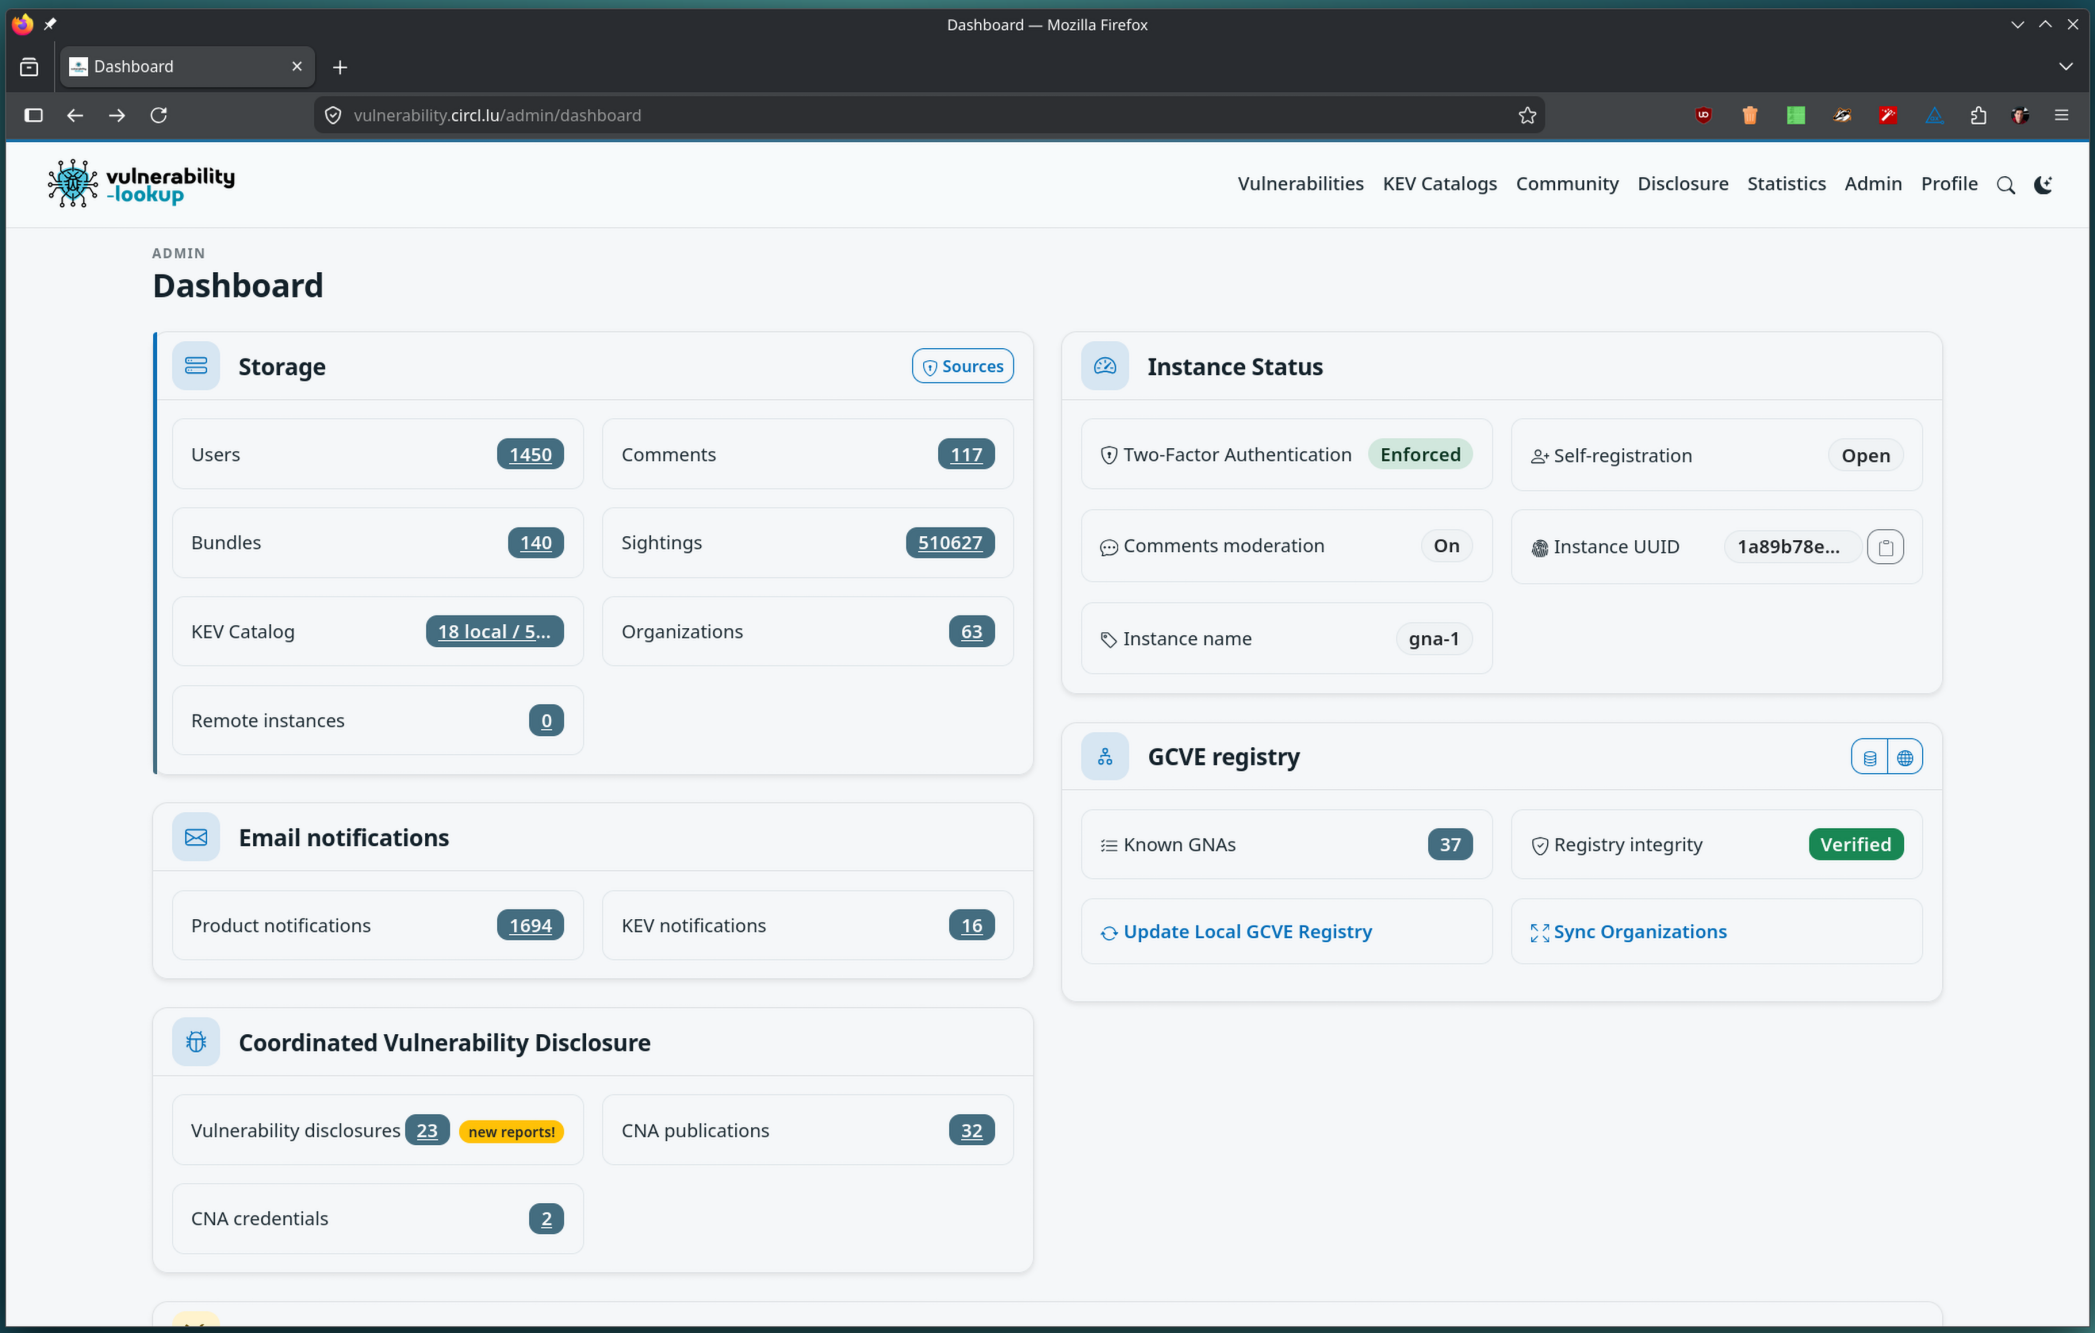2095x1333 pixels.
Task: Click the Known GNAs count 37
Action: click(x=1450, y=844)
